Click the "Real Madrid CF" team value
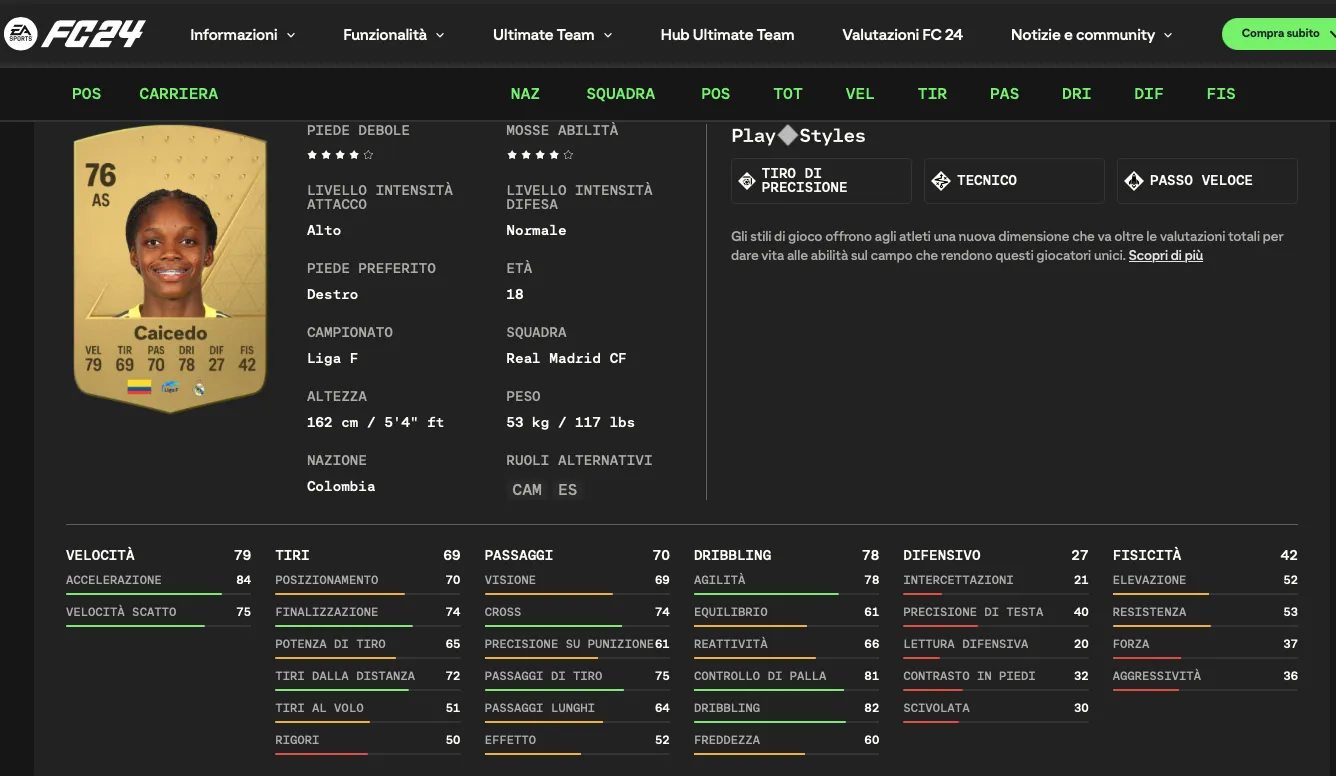Image resolution: width=1336 pixels, height=776 pixels. [x=566, y=358]
